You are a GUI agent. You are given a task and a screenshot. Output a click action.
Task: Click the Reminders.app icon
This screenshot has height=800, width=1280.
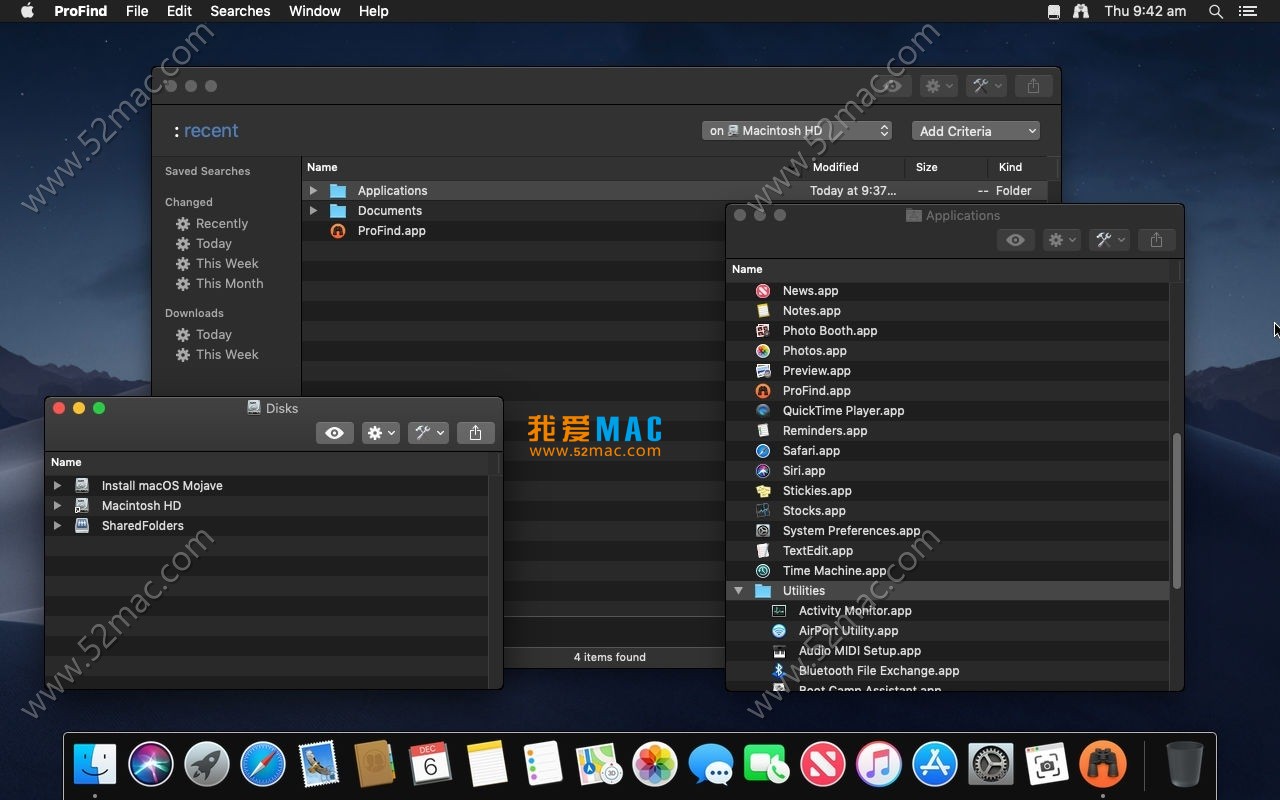(x=763, y=430)
